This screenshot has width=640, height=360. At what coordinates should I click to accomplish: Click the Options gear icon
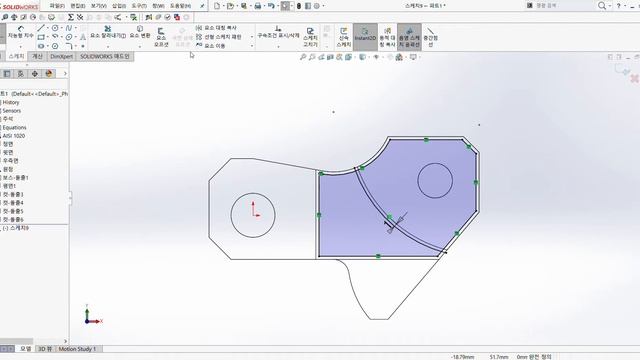click(316, 6)
